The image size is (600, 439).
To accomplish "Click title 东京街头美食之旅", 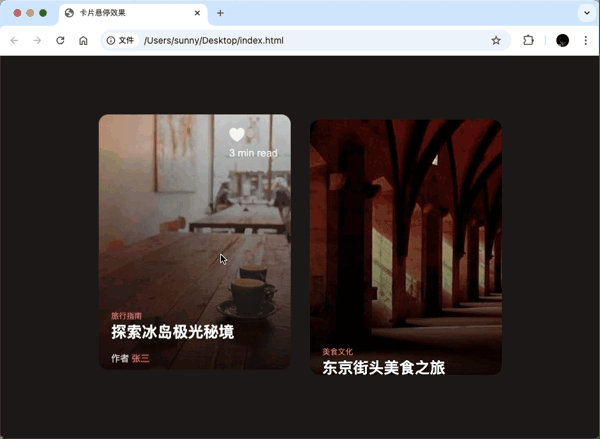I will [x=383, y=367].
